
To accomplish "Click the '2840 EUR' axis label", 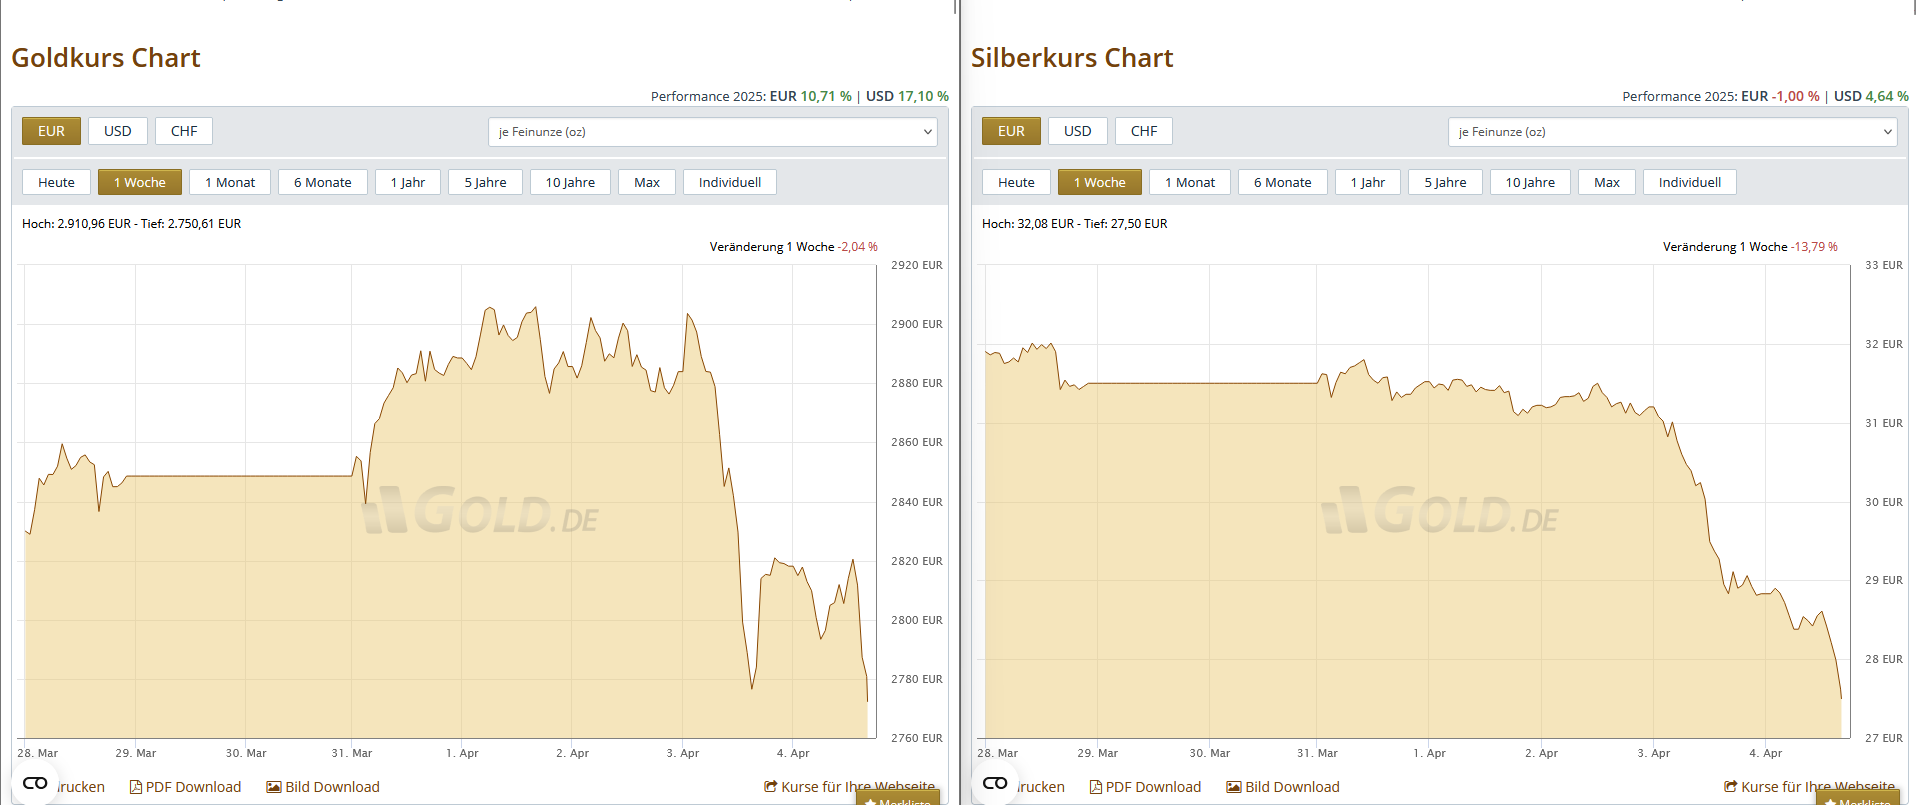I will click(917, 502).
